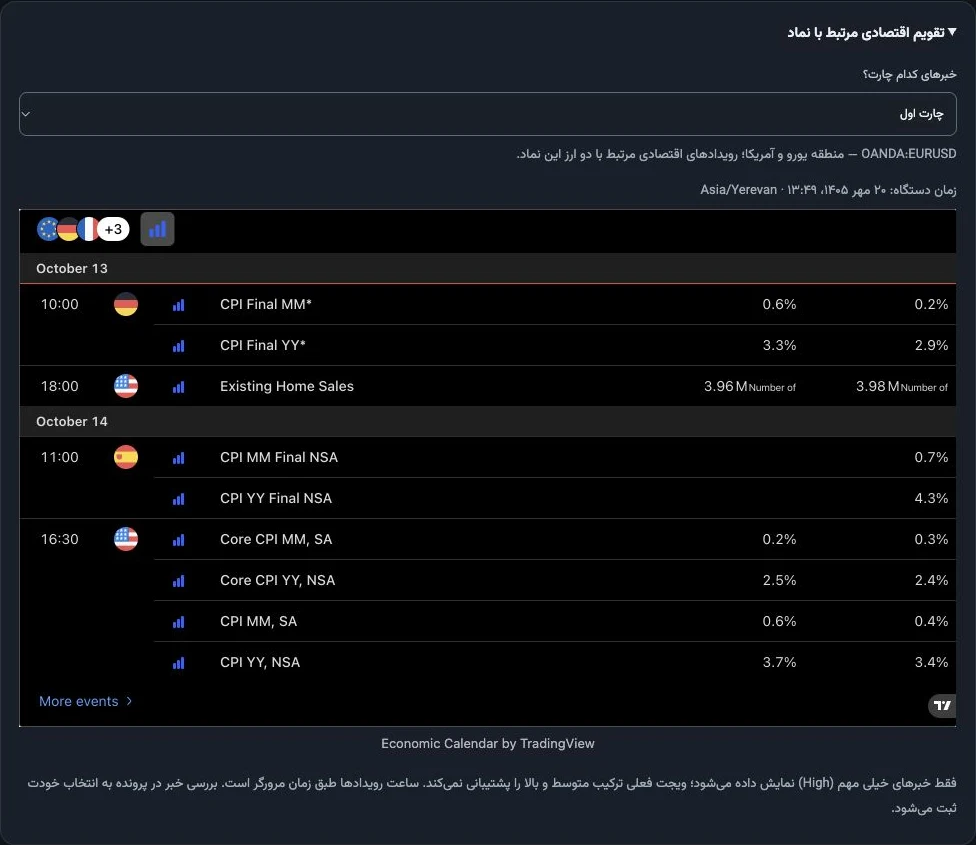Click US flag beside Core CPI MM, SA
976x845 pixels.
click(126, 539)
